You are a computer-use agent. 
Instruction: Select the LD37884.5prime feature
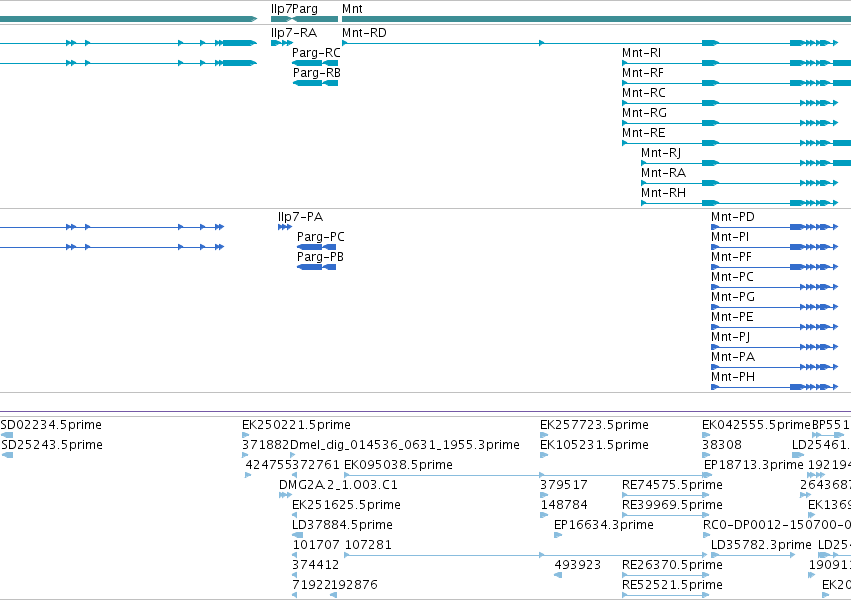tap(342, 525)
